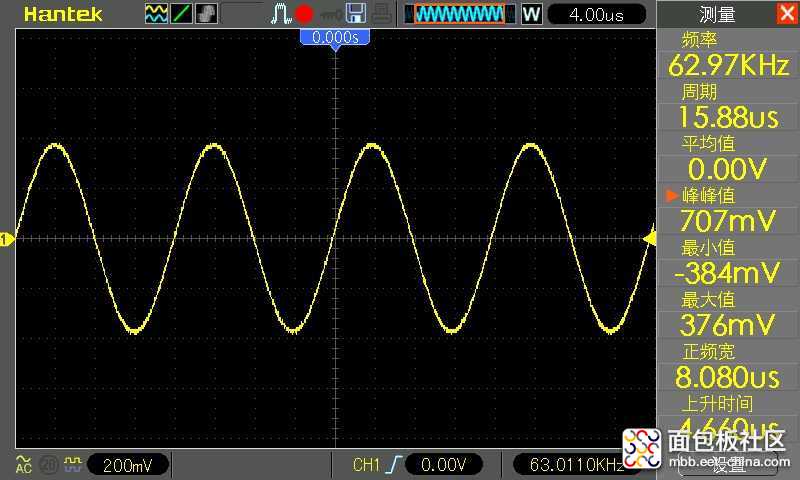Click the 0.000s trigger position marker
Screen dimensions: 800x480
tap(335, 38)
